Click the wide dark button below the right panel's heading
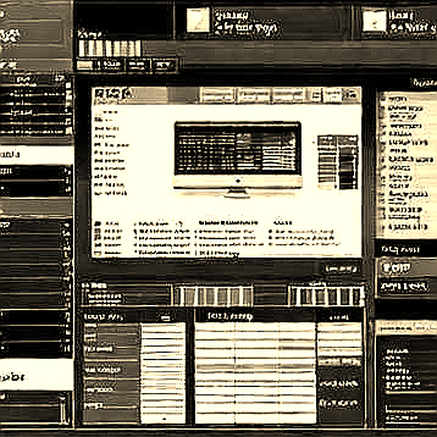 [x=403, y=286]
